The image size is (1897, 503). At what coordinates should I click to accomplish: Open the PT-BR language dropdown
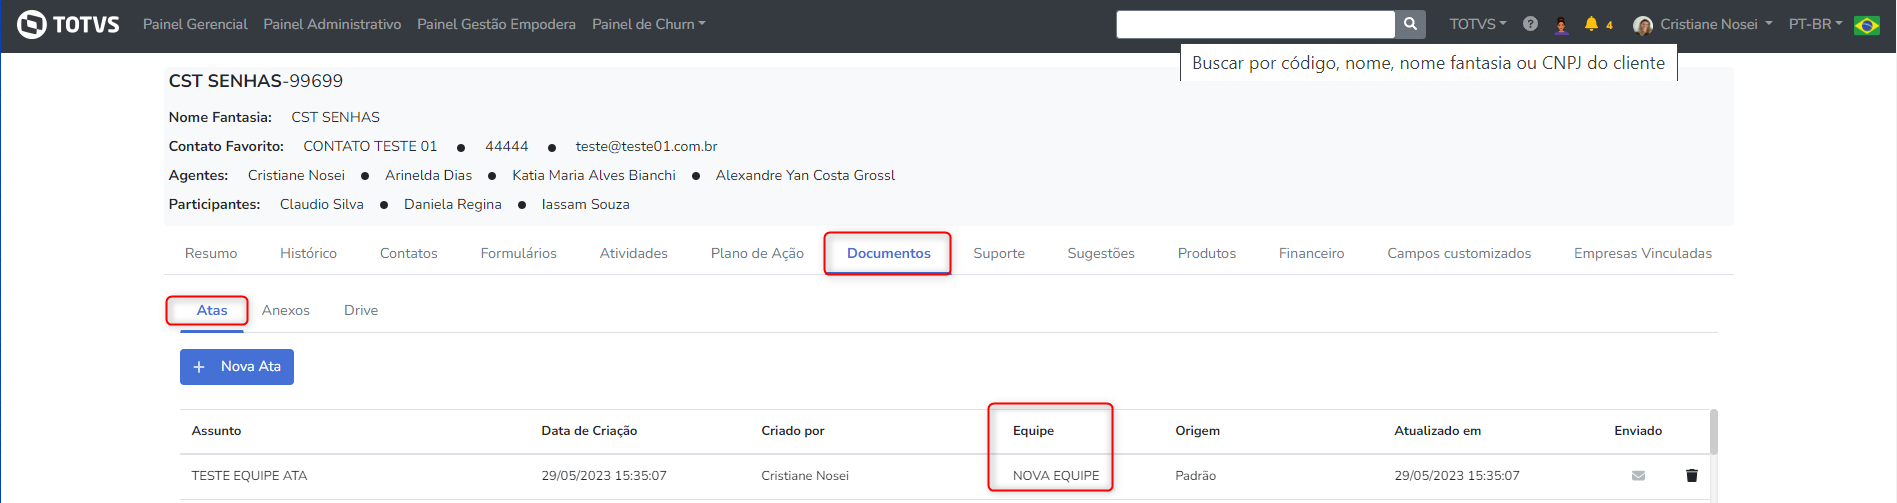(1814, 24)
